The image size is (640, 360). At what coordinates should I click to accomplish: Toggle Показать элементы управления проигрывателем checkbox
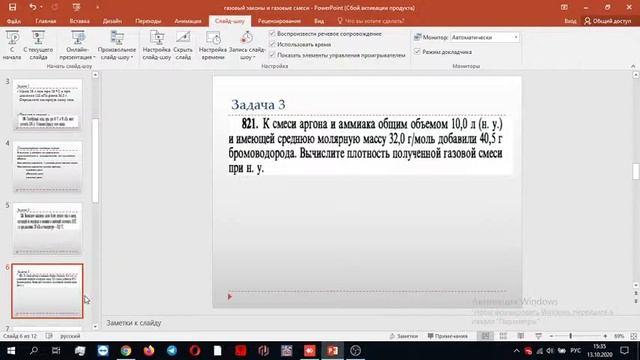tap(272, 55)
